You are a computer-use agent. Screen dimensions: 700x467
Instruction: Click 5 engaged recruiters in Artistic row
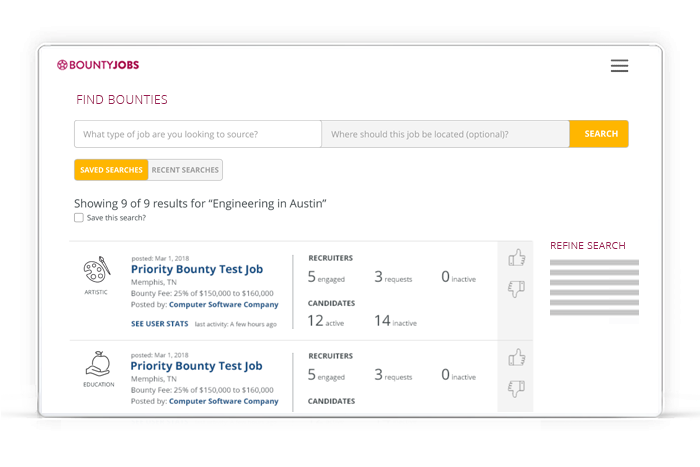326,277
